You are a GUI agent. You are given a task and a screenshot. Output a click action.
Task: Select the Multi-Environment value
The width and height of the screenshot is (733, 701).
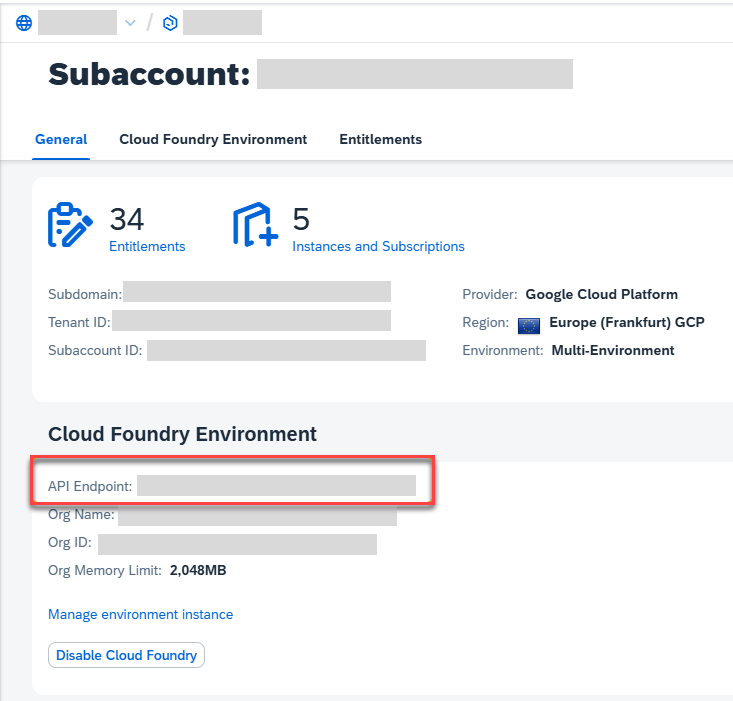[613, 350]
